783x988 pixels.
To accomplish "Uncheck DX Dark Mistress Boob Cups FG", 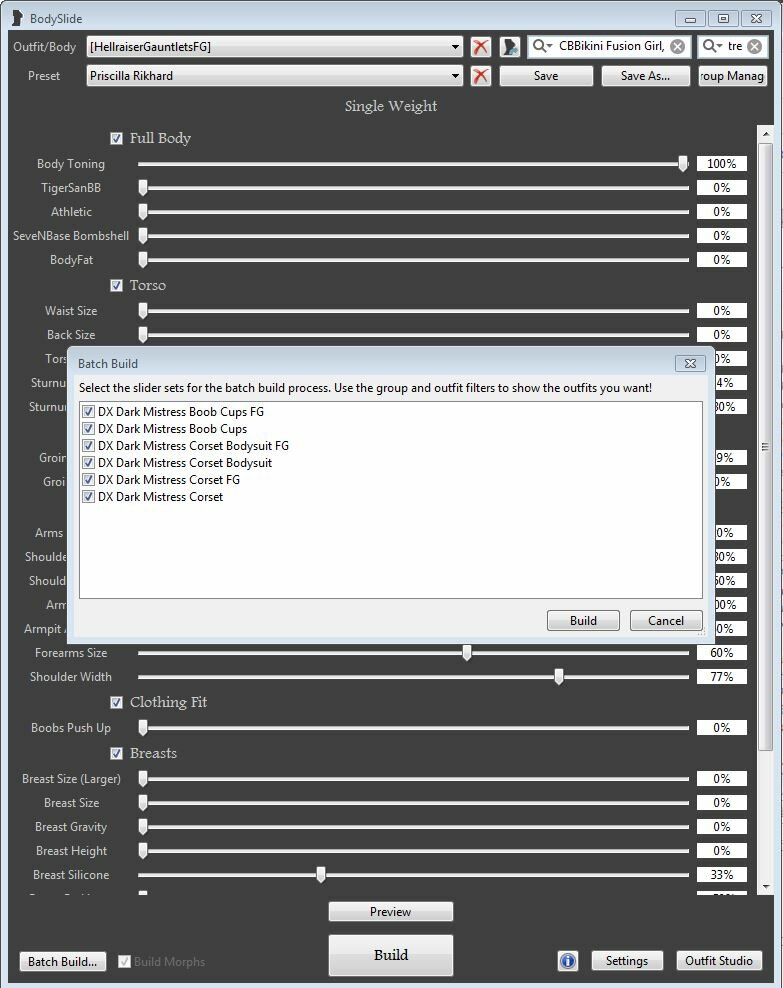I will [x=90, y=412].
